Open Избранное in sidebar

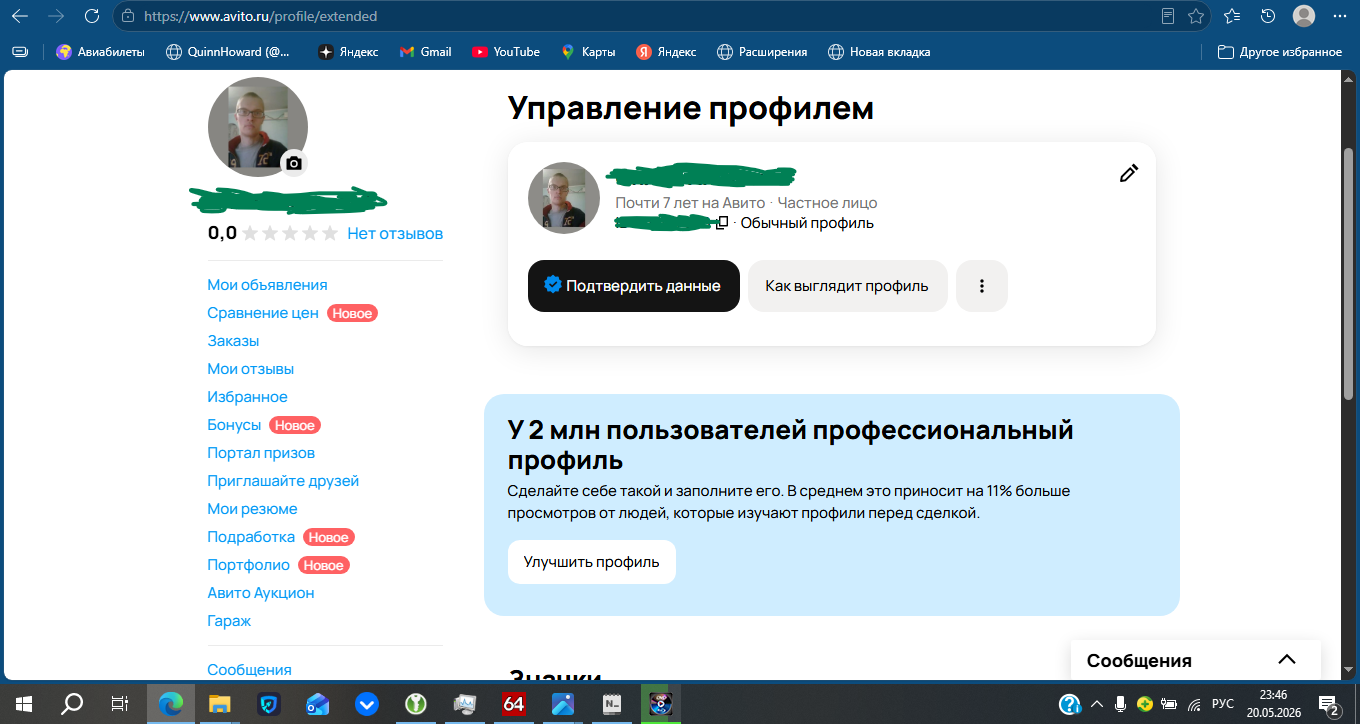[247, 397]
